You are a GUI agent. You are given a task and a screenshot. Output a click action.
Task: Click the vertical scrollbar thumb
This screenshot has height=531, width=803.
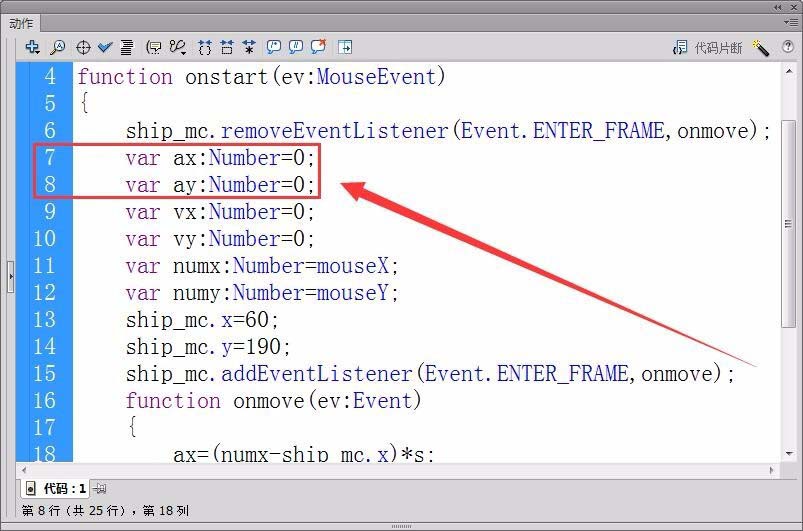[x=789, y=224]
